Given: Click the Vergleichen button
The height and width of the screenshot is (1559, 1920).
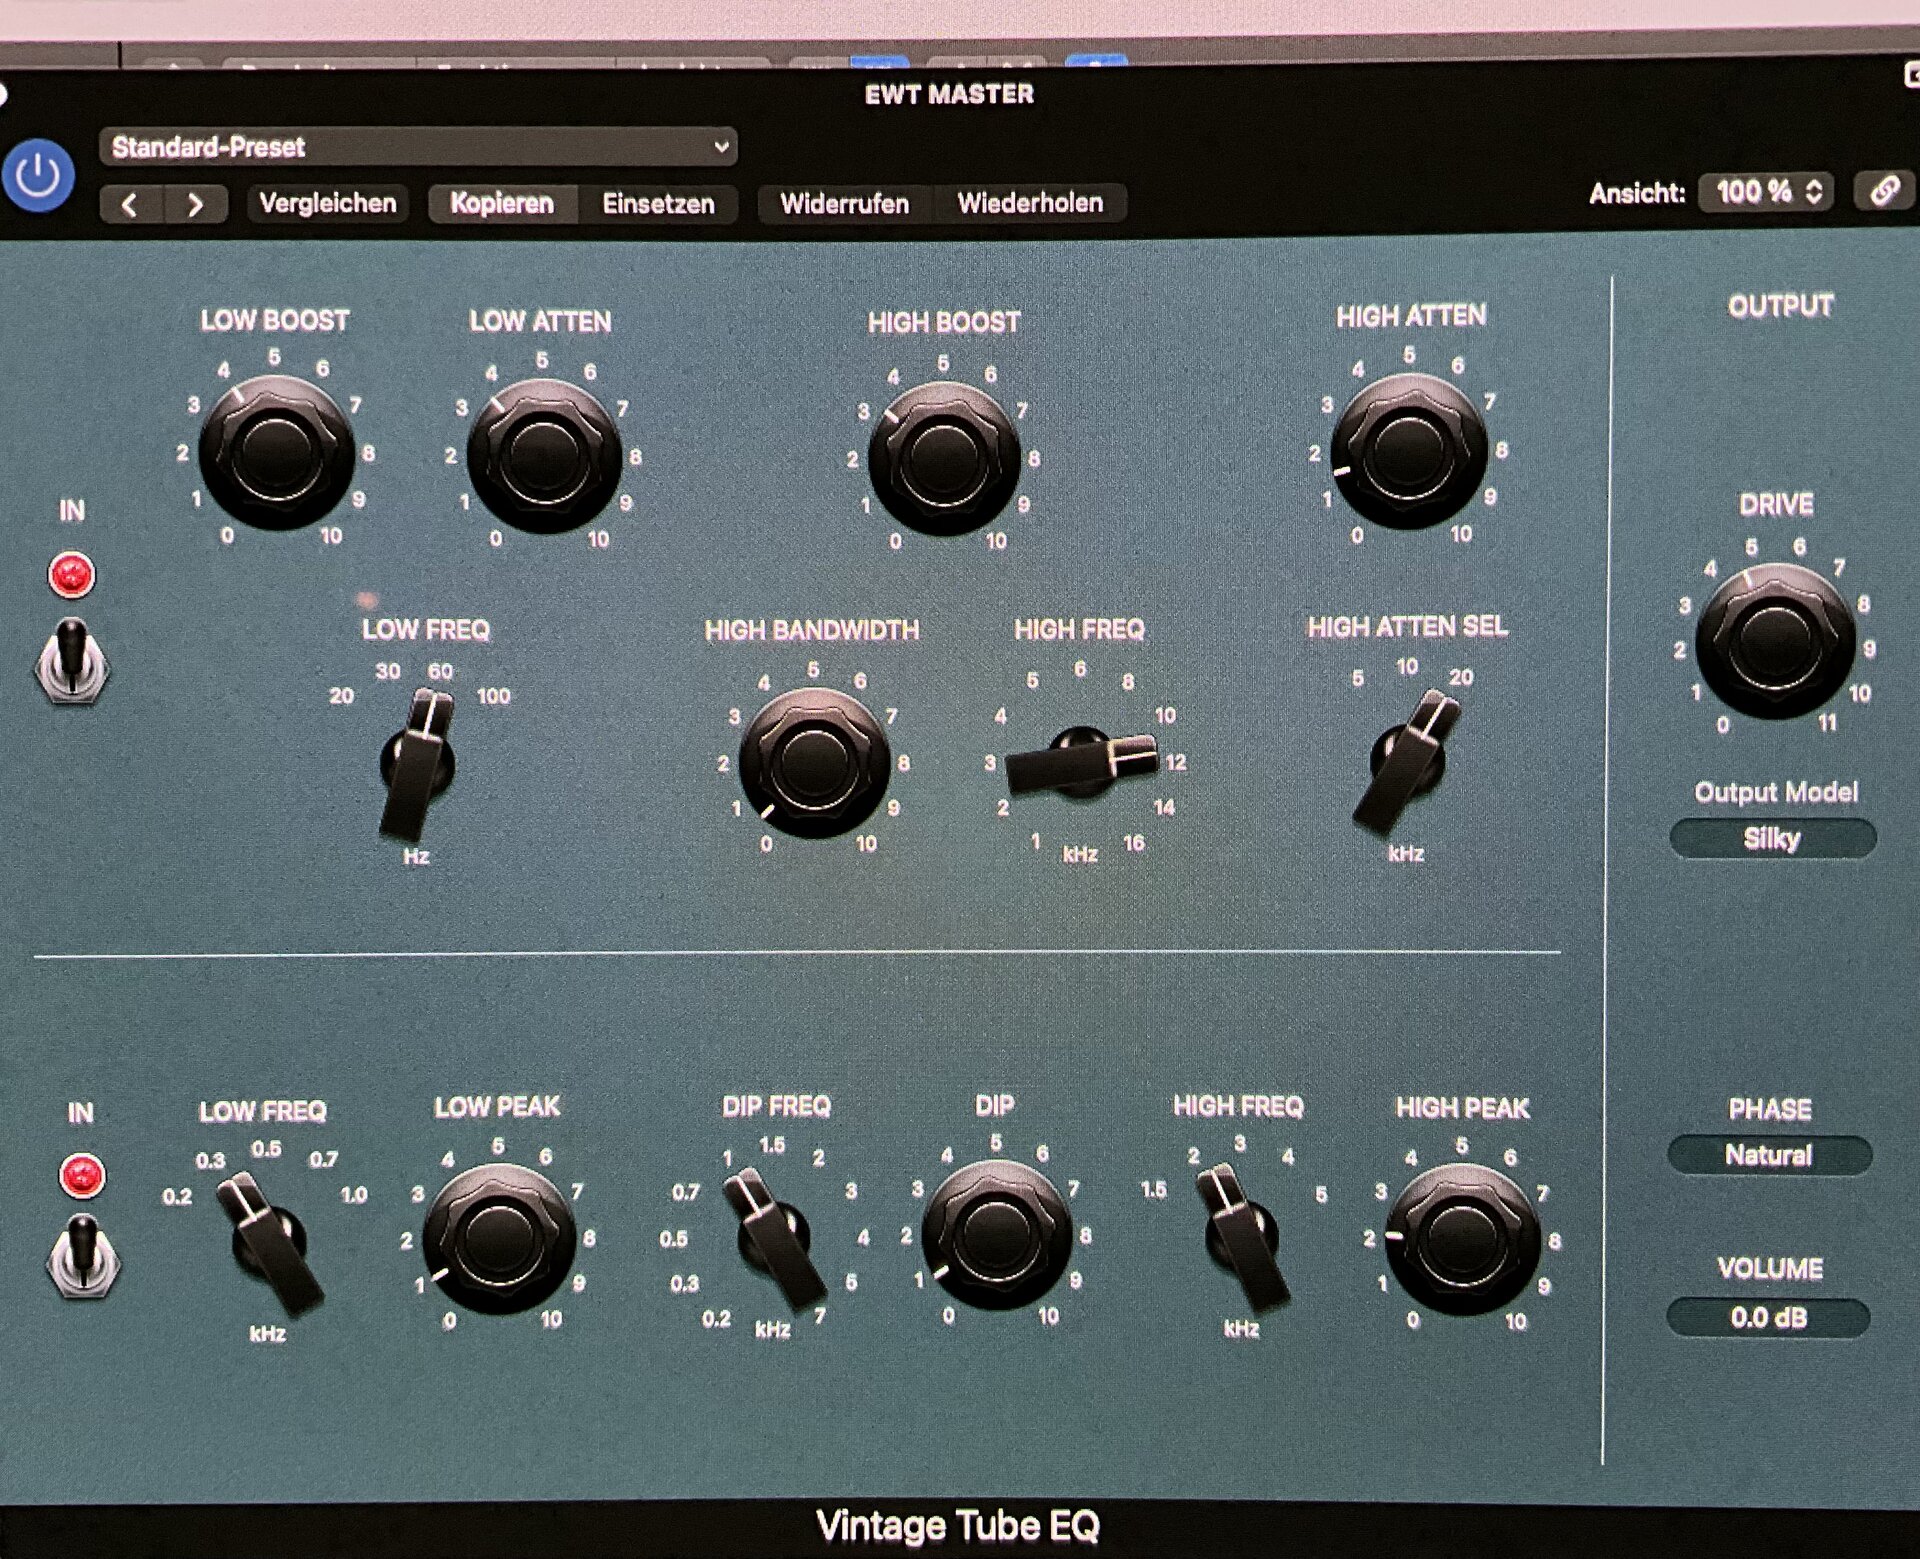Looking at the screenshot, I should click(x=328, y=204).
